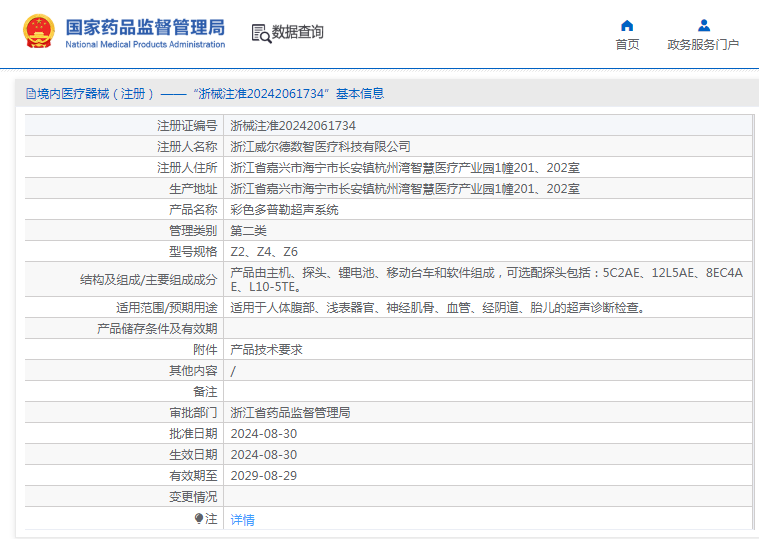The width and height of the screenshot is (759, 539).
Task: Click the 管理类别 value 第二类
Action: pos(248,231)
